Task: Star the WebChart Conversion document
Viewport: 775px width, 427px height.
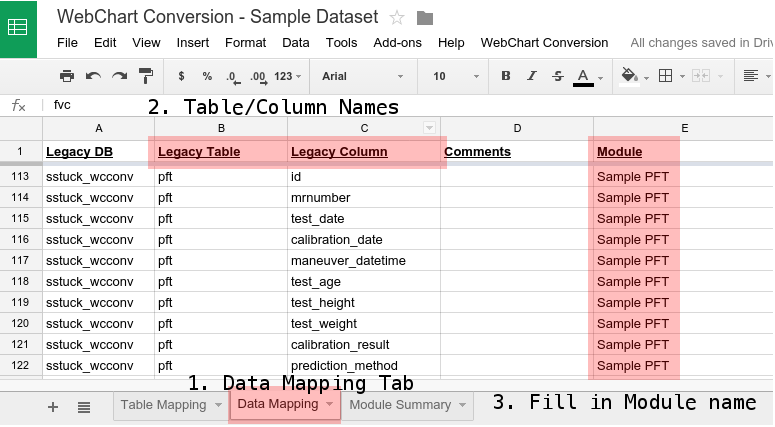Action: [x=397, y=17]
